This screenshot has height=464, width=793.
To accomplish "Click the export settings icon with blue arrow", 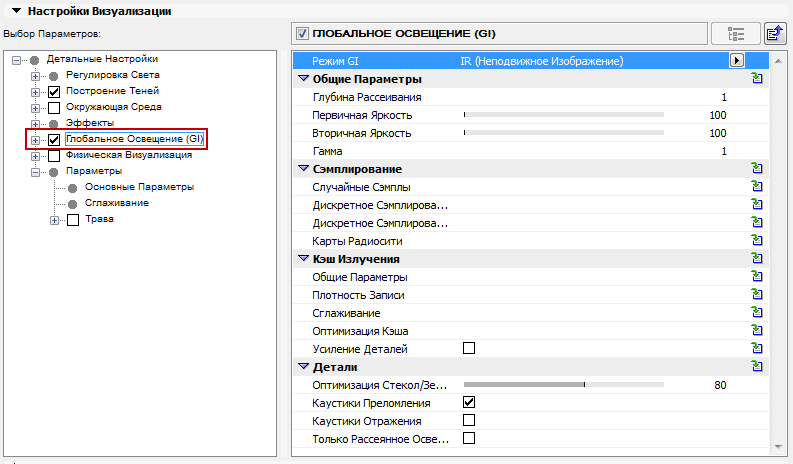I will click(775, 33).
